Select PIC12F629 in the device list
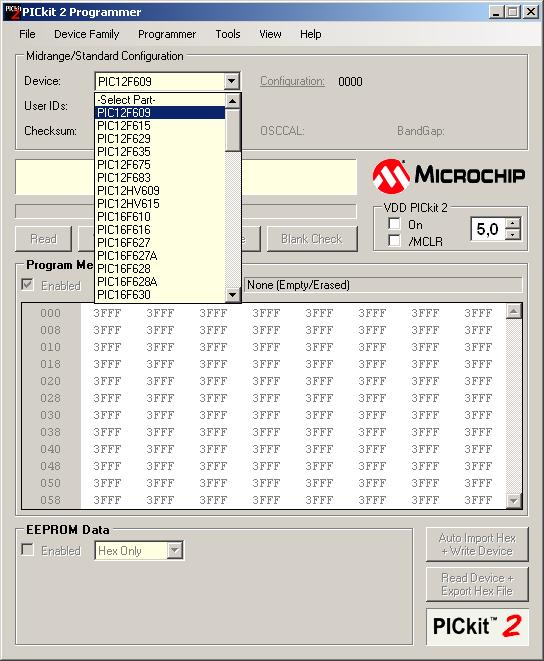The image size is (544, 661). point(160,139)
